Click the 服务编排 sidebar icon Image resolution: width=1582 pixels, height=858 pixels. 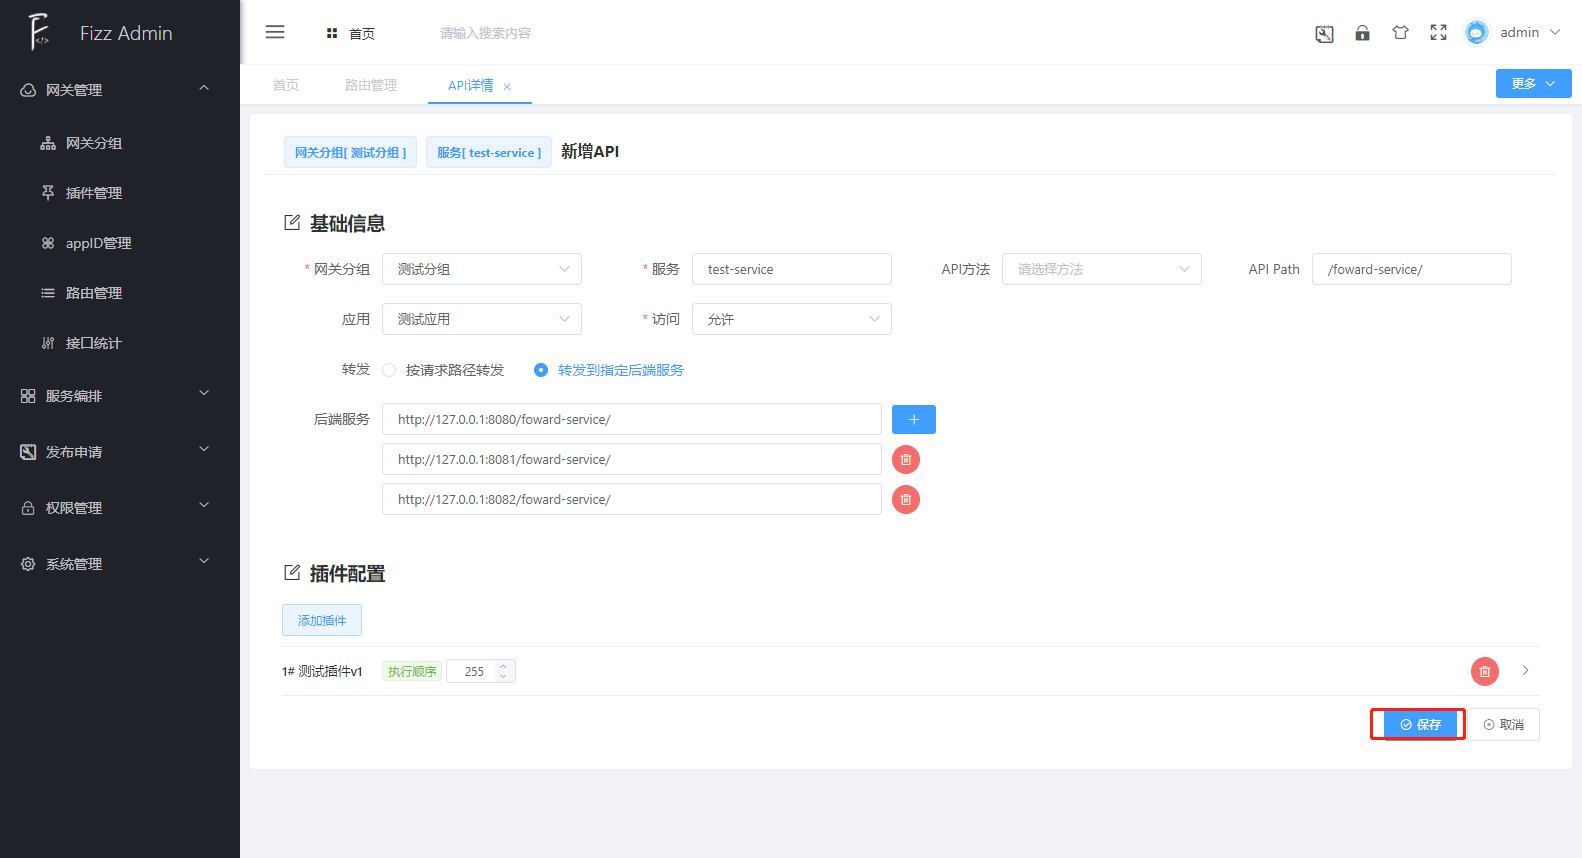pyautogui.click(x=28, y=396)
